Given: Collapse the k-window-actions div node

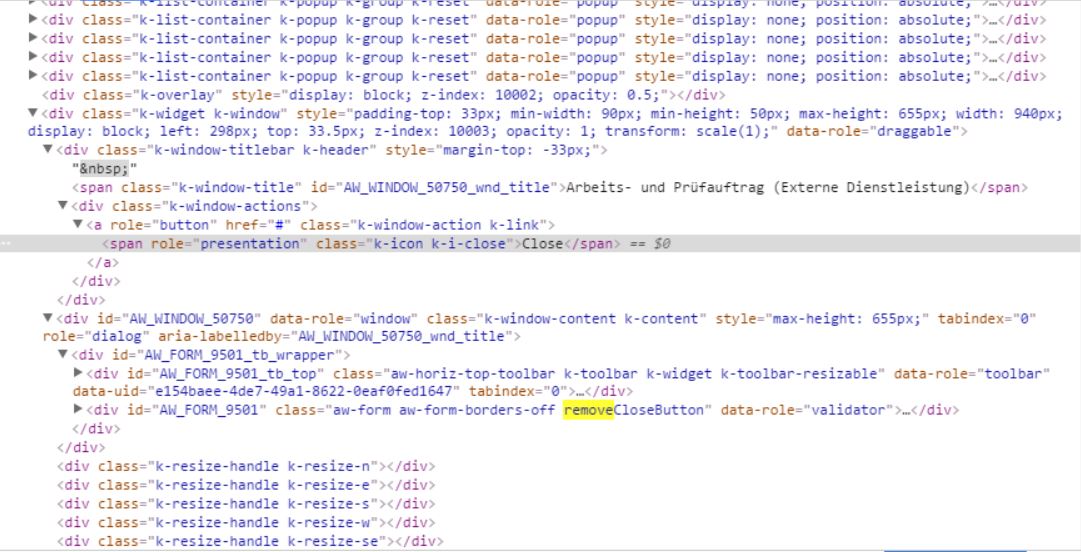Looking at the screenshot, I should tap(63, 205).
